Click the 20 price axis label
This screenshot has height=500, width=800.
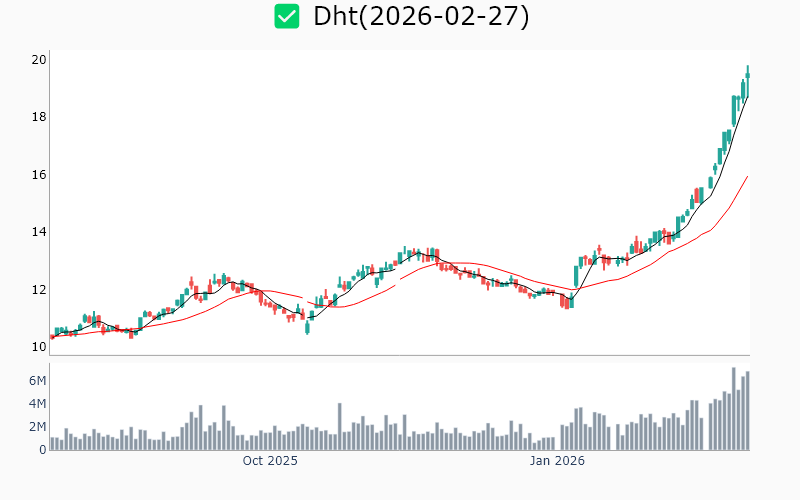point(39,60)
